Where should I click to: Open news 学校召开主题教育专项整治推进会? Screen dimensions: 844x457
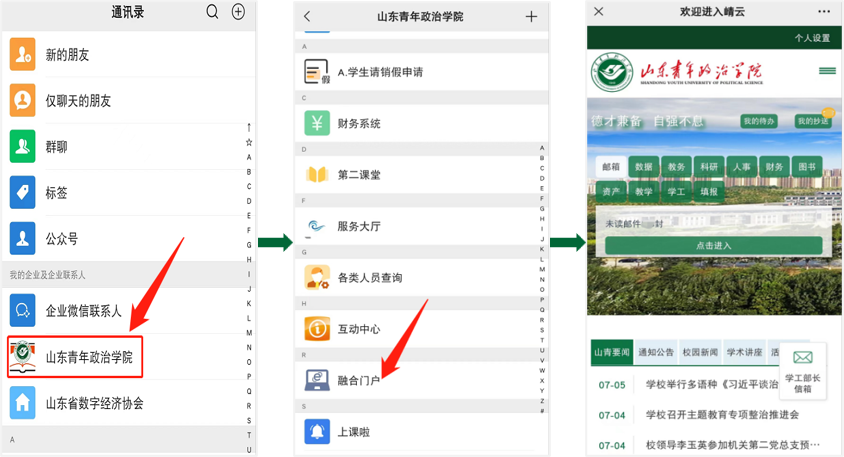[x=722, y=414]
